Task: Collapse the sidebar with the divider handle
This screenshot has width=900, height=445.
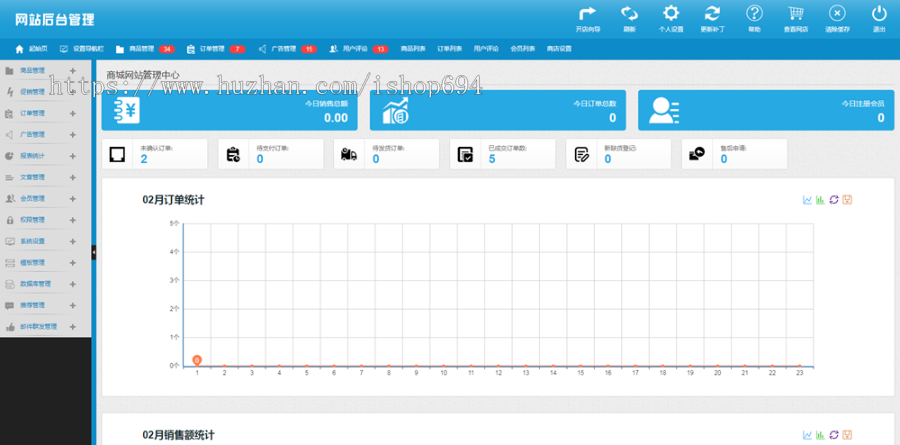Action: [x=94, y=253]
